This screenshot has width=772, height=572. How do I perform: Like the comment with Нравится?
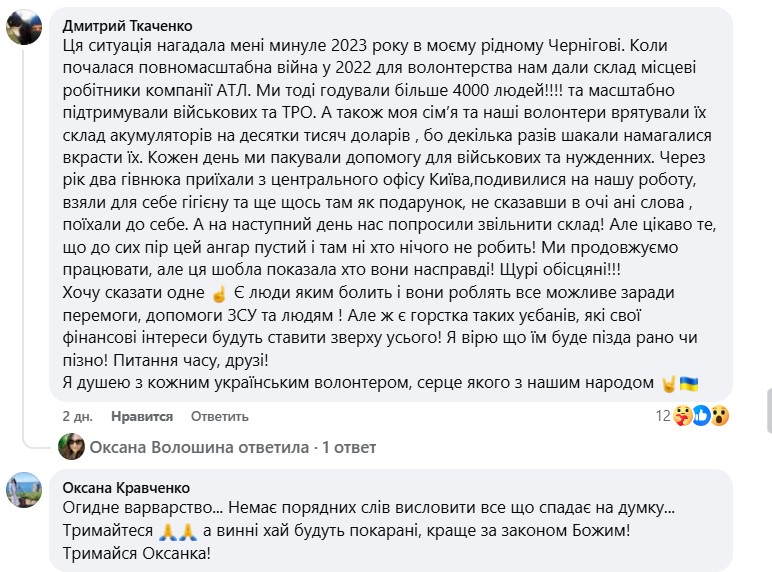point(142,416)
